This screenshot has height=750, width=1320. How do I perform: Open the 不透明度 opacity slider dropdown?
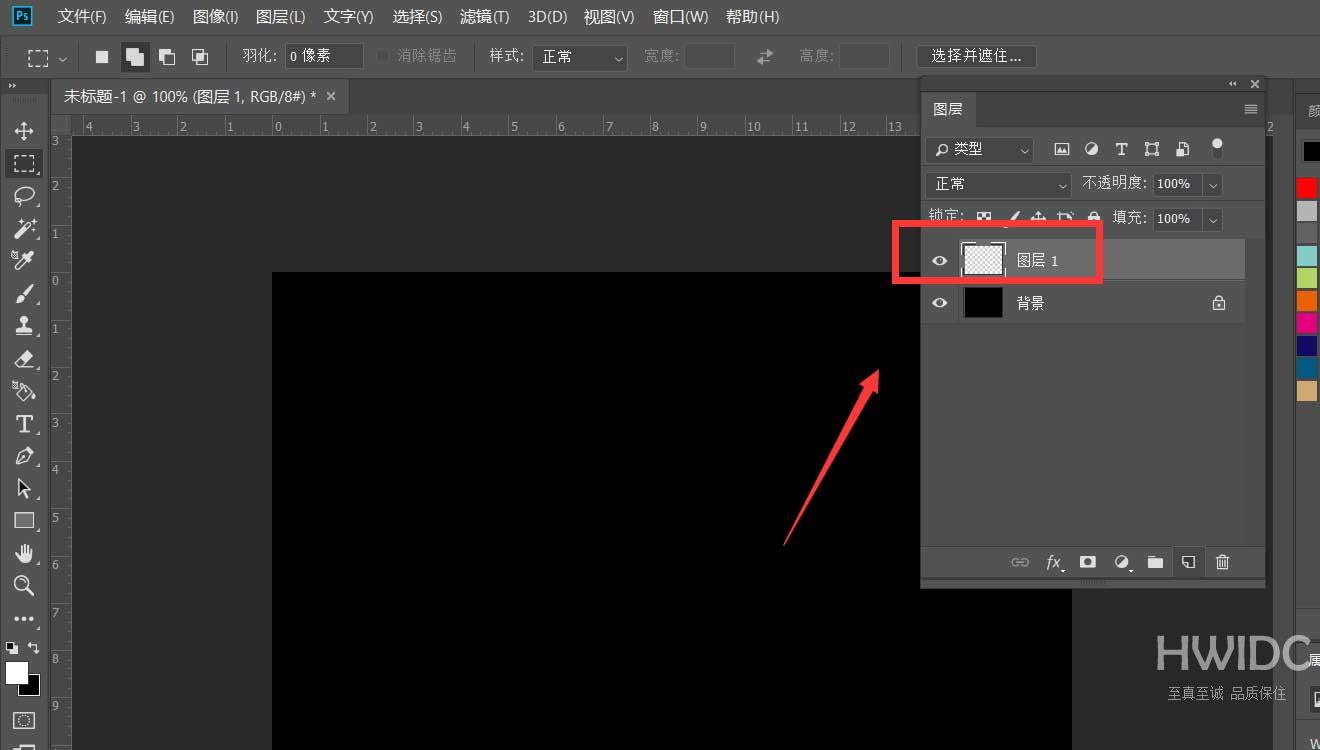[1213, 184]
